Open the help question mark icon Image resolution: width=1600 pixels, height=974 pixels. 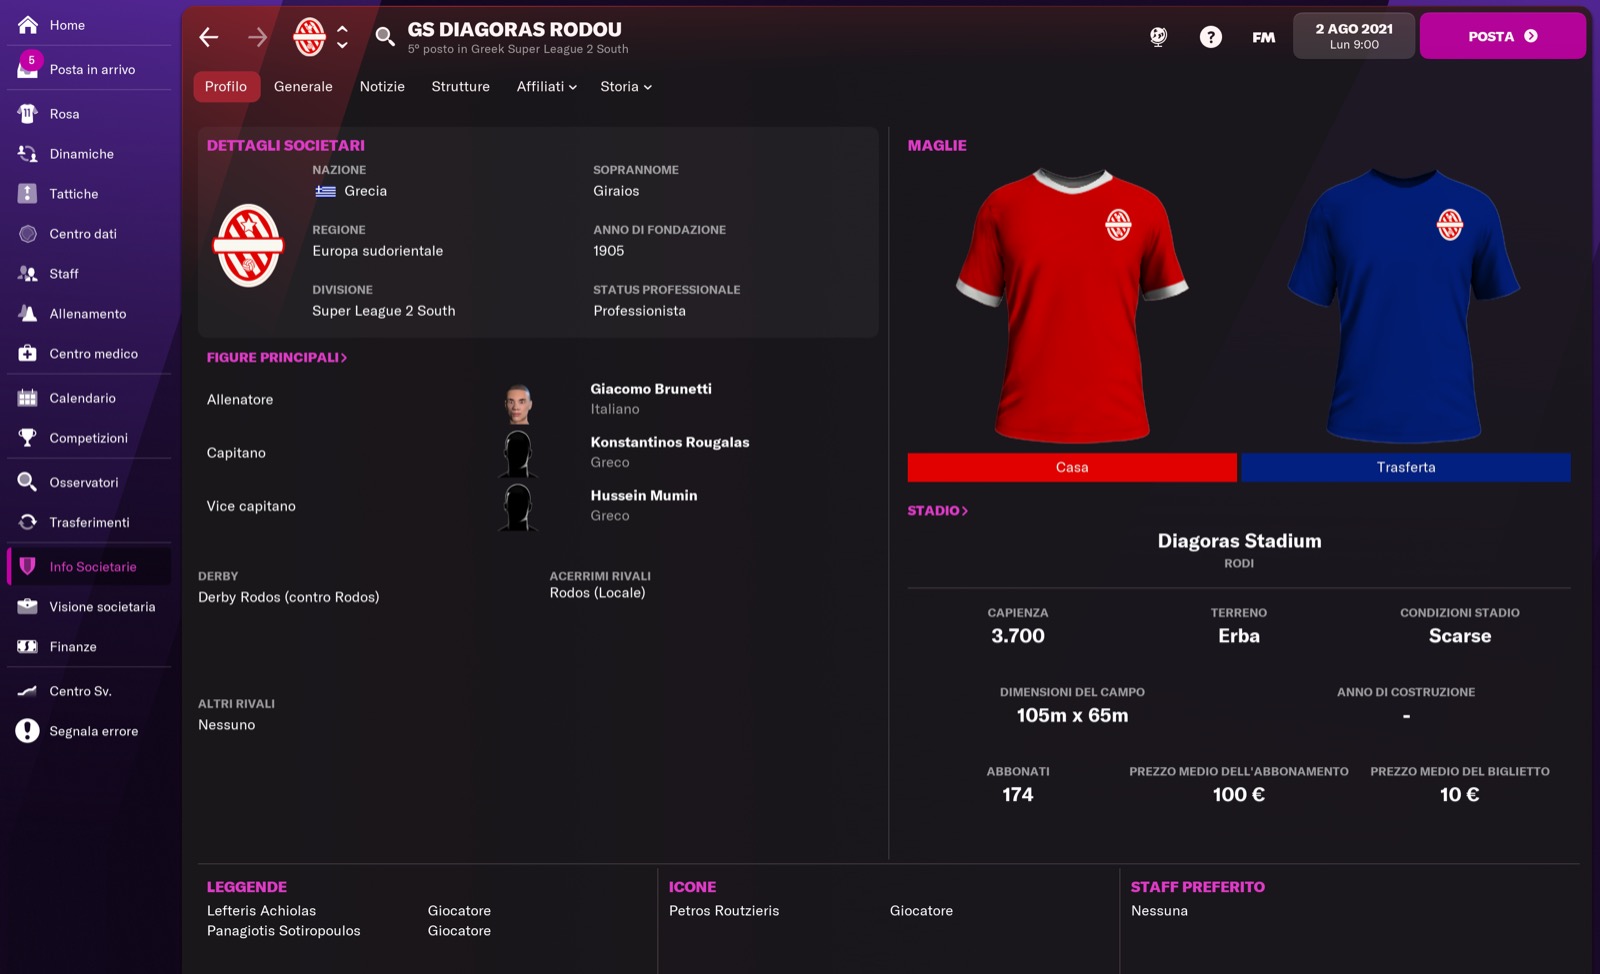pyautogui.click(x=1210, y=37)
